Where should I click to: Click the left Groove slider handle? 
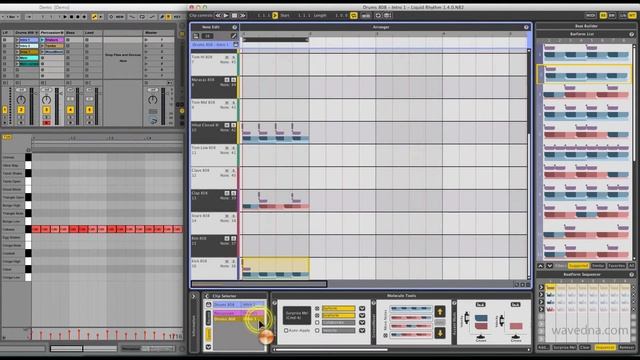click(x=481, y=338)
